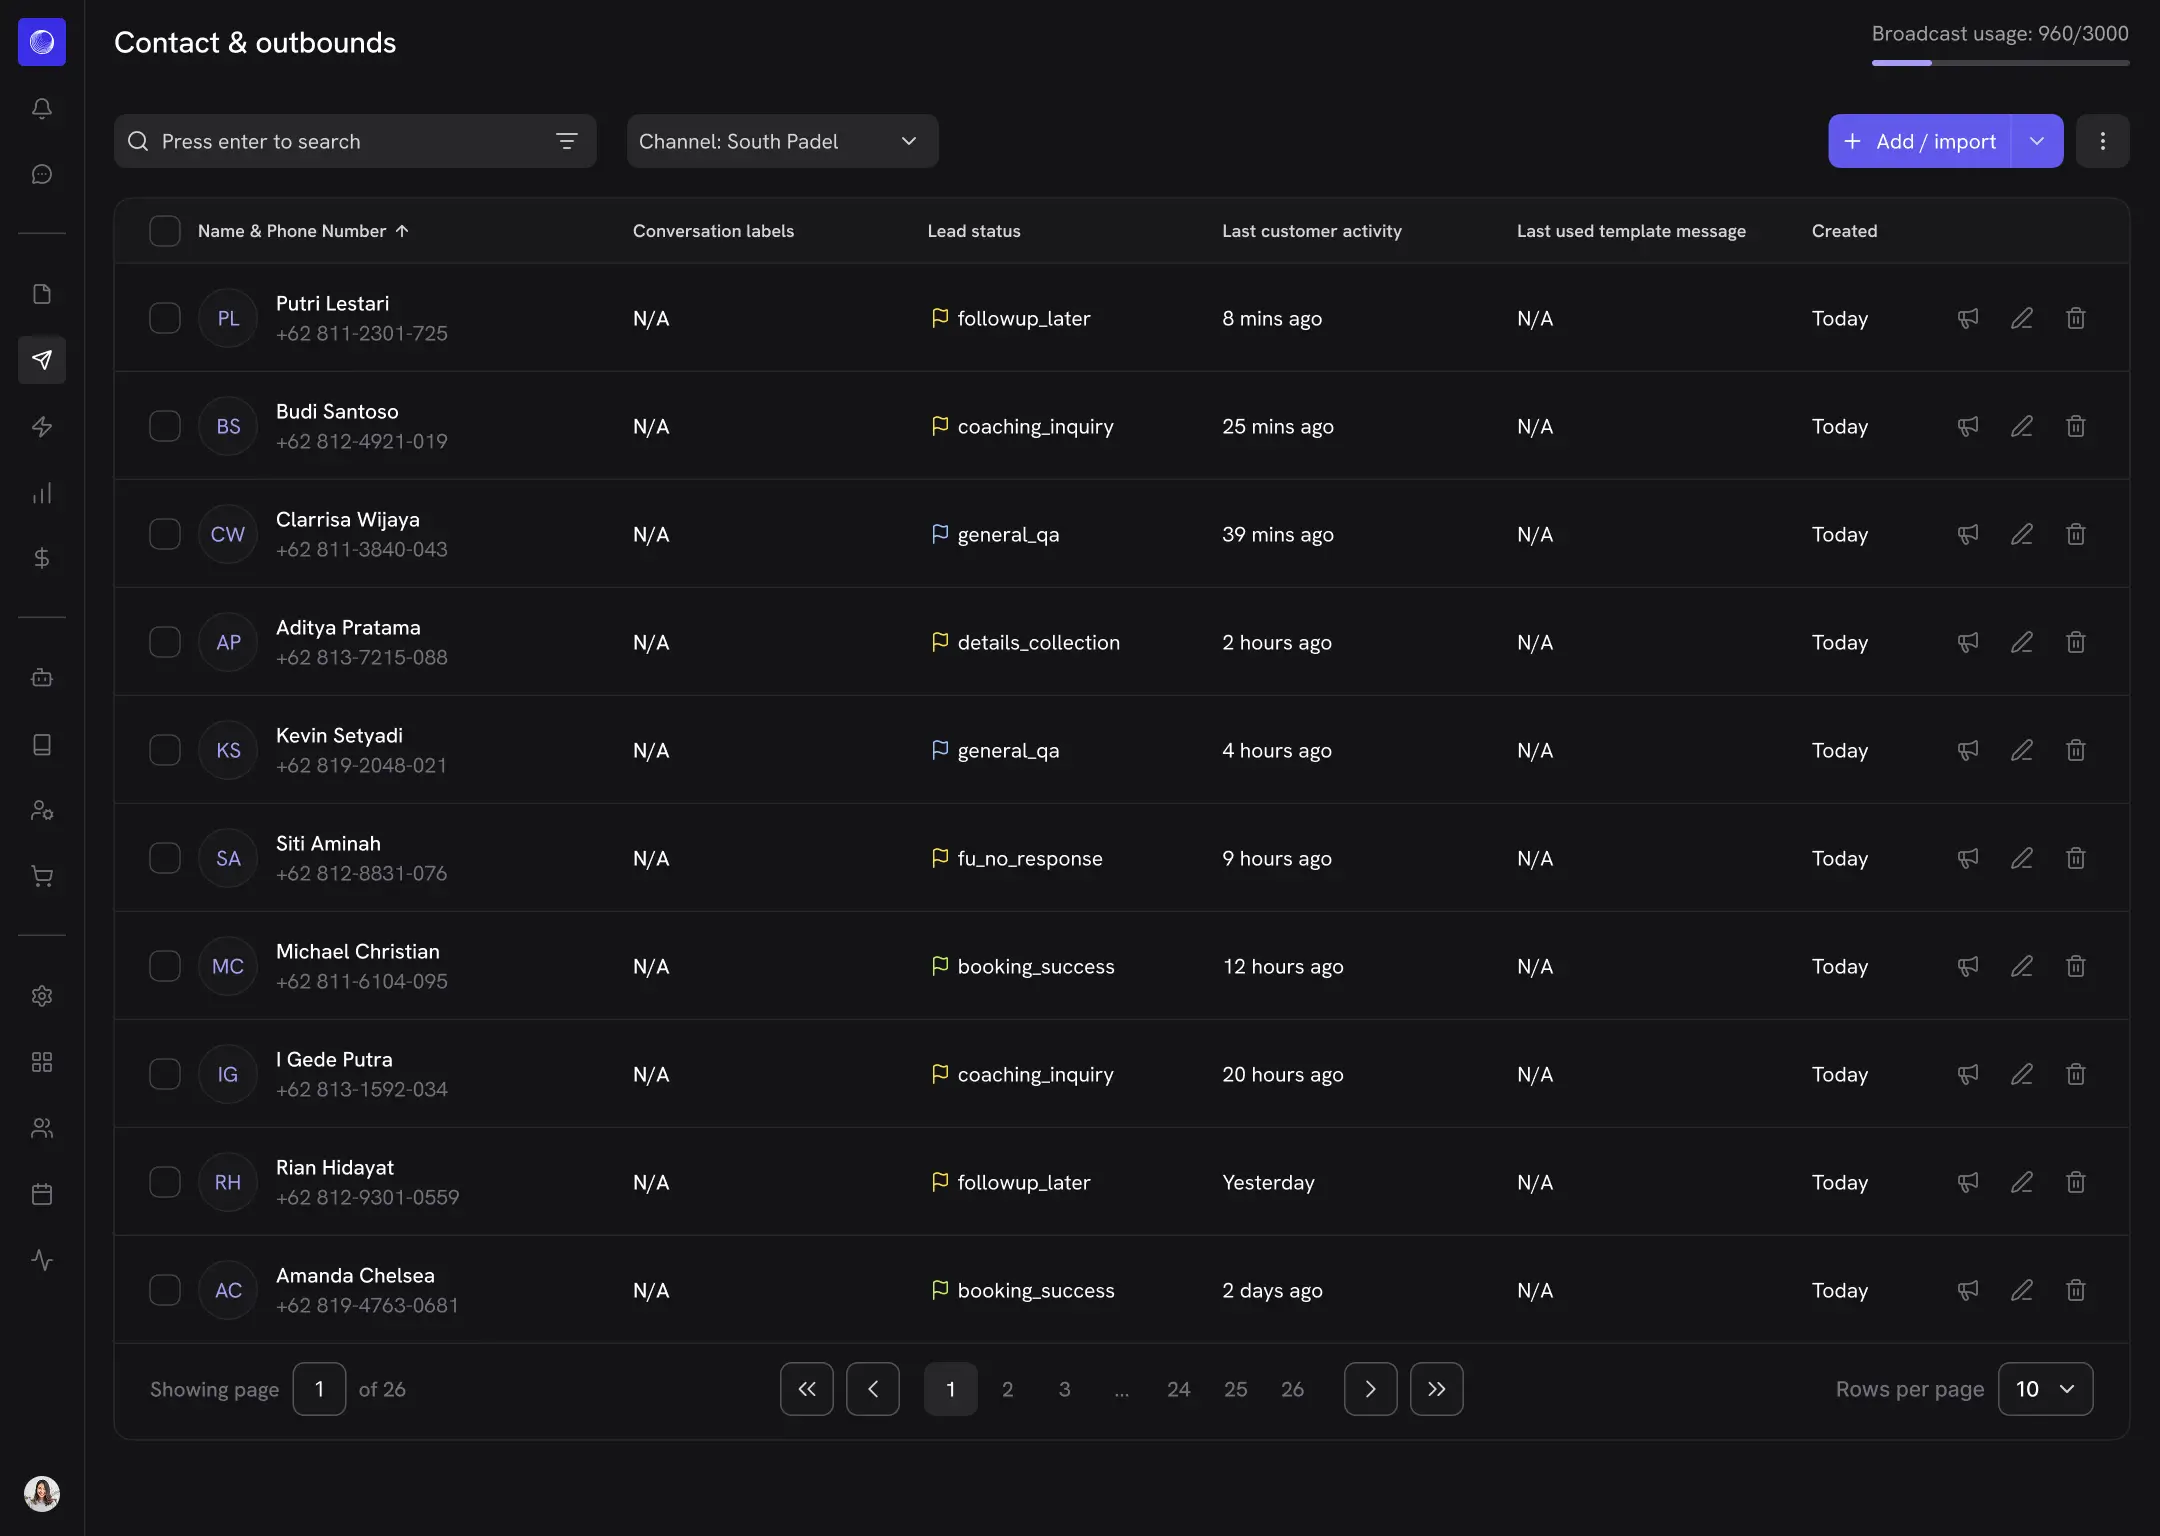The image size is (2160, 1536).
Task: Open the document page sidebar icon
Action: [42, 294]
